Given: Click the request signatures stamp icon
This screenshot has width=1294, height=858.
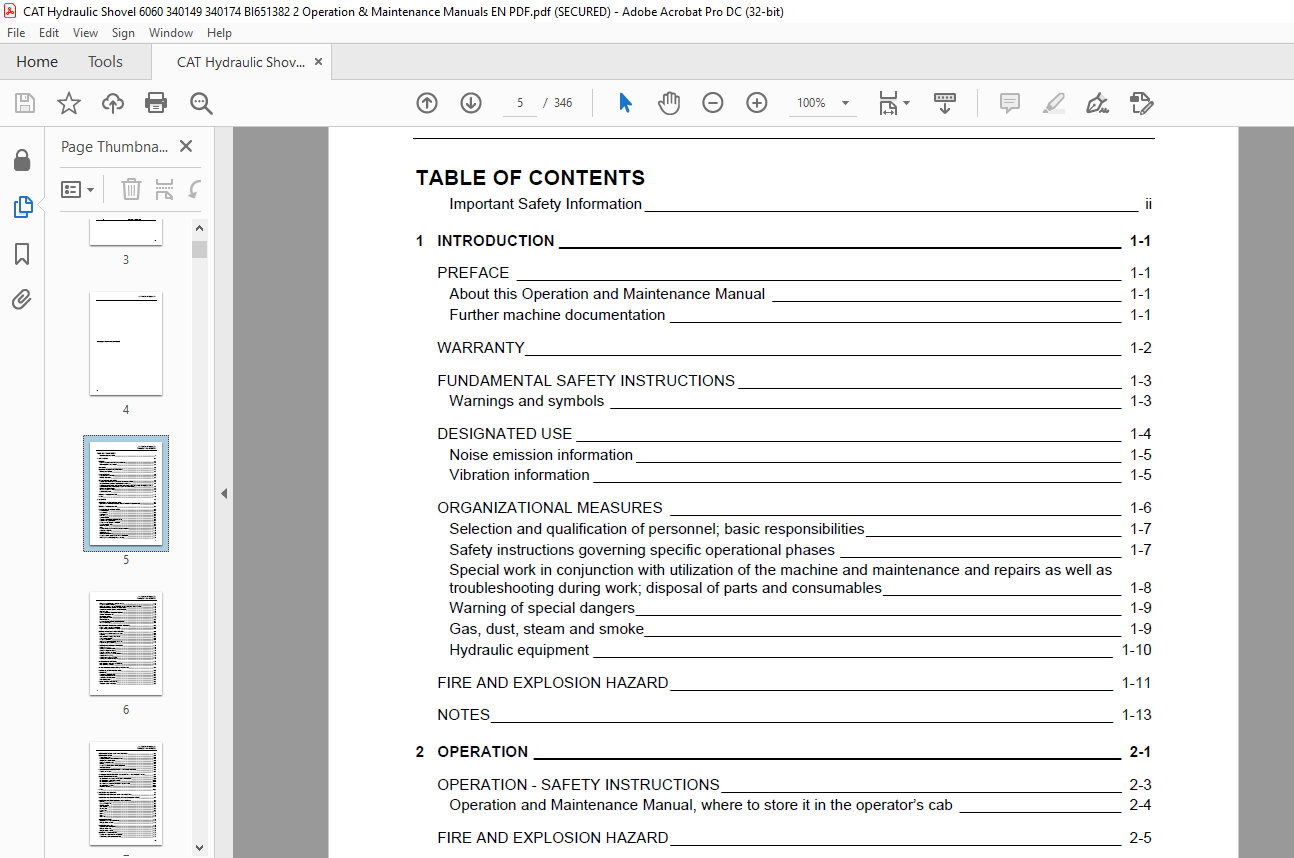Looking at the screenshot, I should point(1142,103).
